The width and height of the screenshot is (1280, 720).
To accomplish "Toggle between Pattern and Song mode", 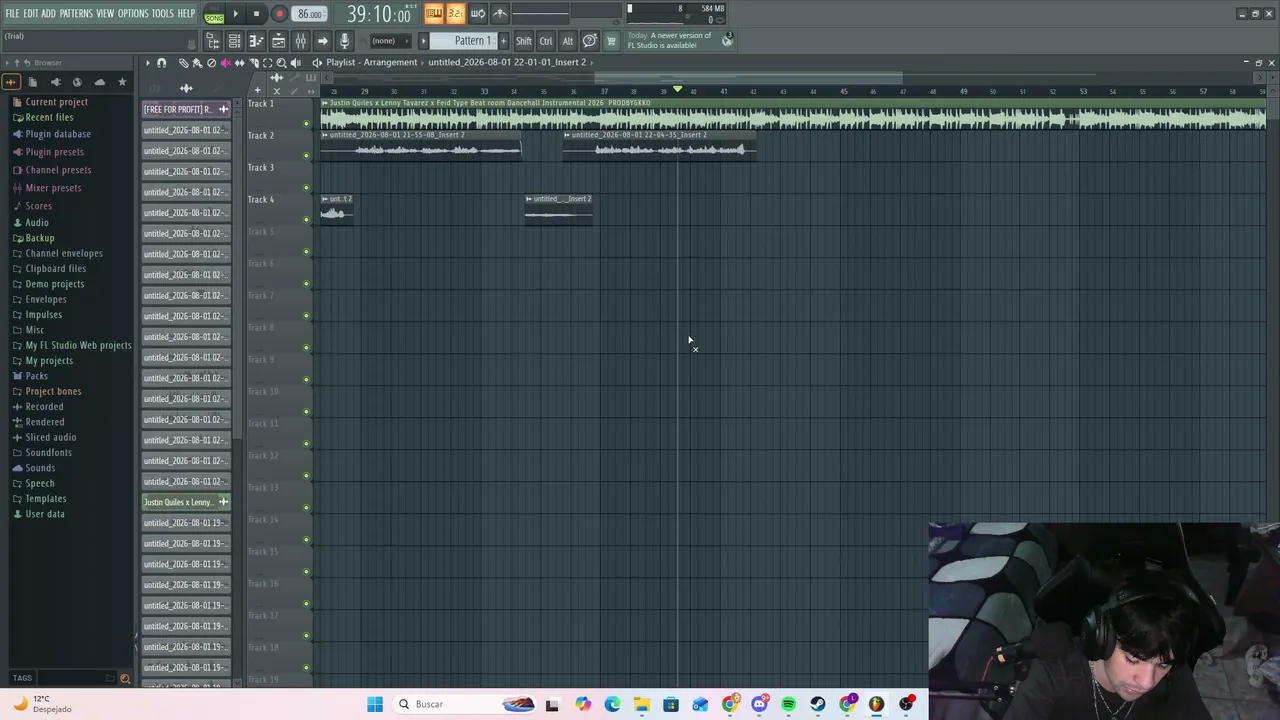I will pyautogui.click(x=214, y=15).
